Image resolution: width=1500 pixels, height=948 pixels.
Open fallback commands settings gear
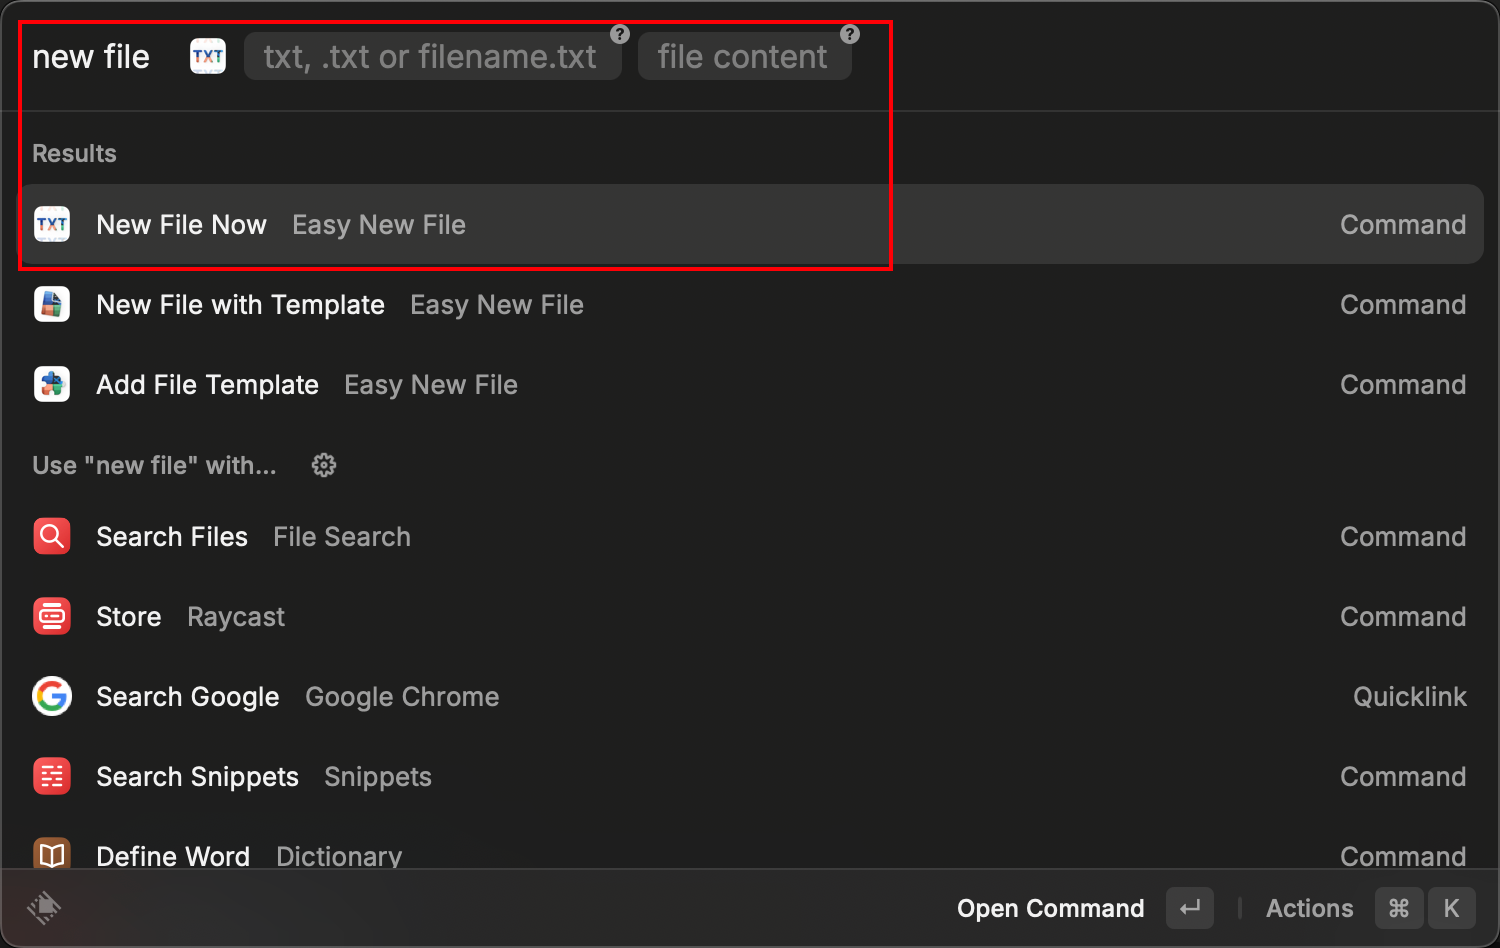click(x=324, y=465)
